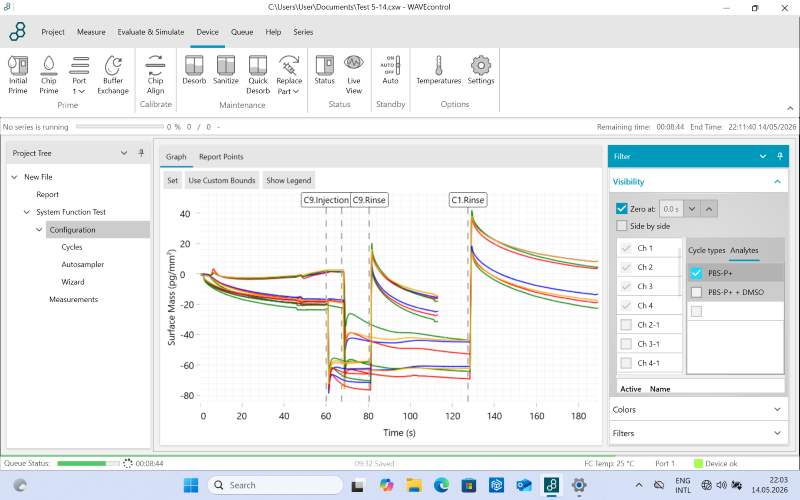Click the Queue Status progress bar

[88, 463]
